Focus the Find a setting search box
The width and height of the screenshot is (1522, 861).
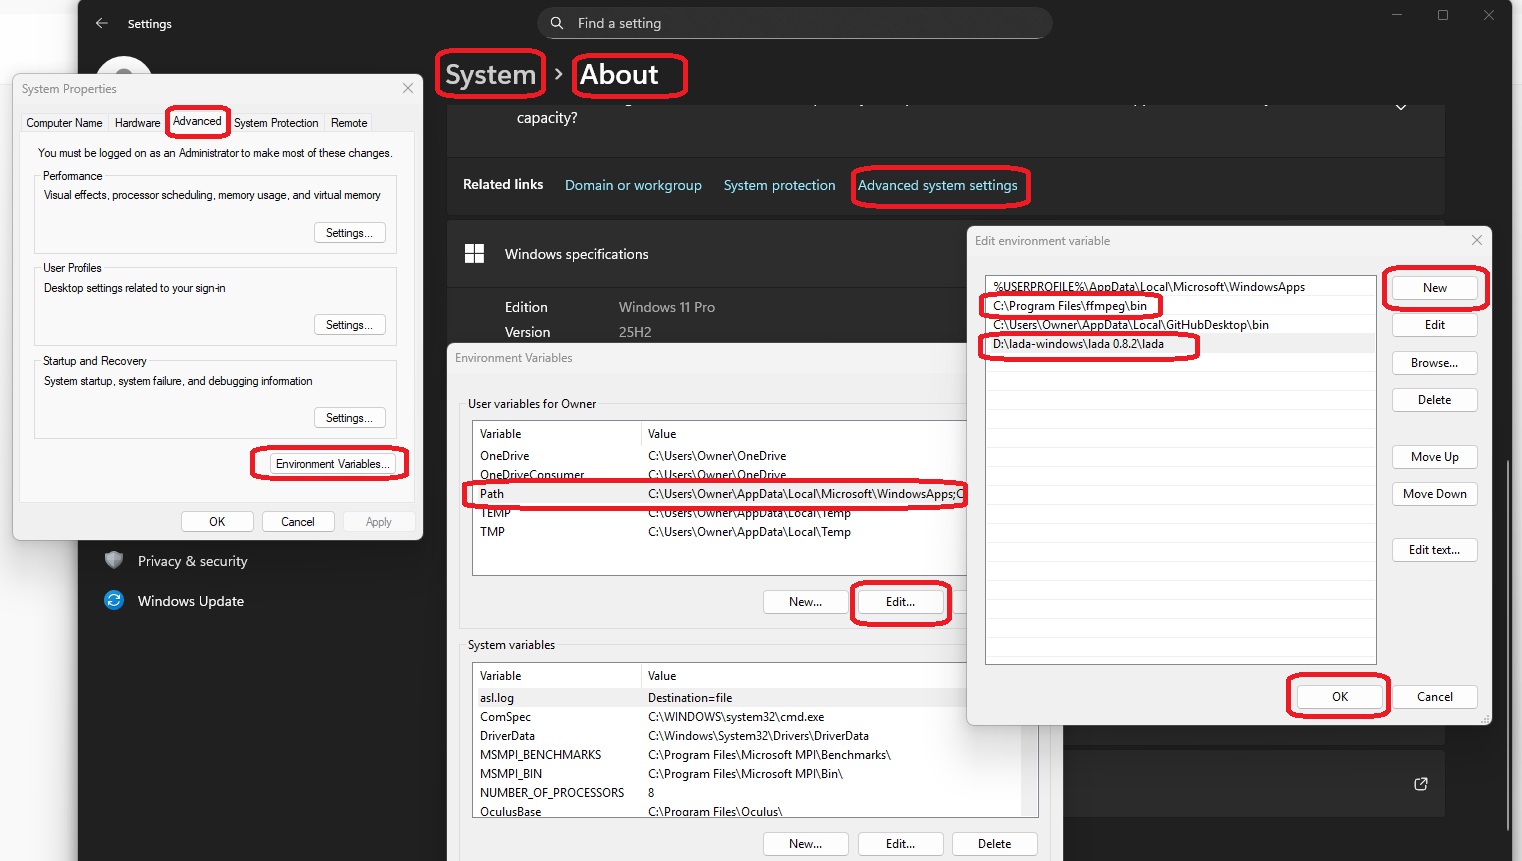(795, 23)
